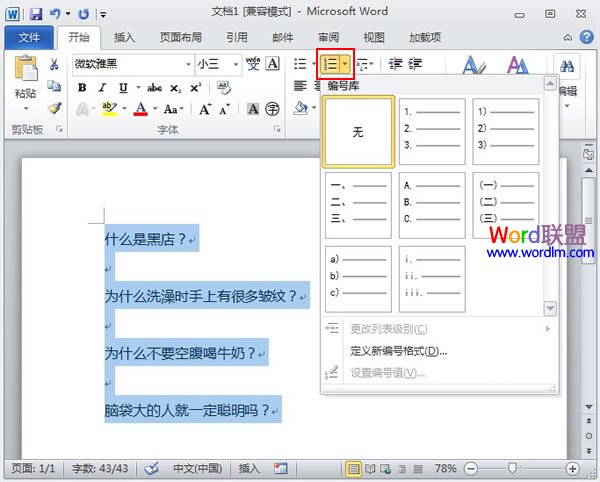This screenshot has height=482, width=600.
Task: Click Grow Font button
Action: 205,109
